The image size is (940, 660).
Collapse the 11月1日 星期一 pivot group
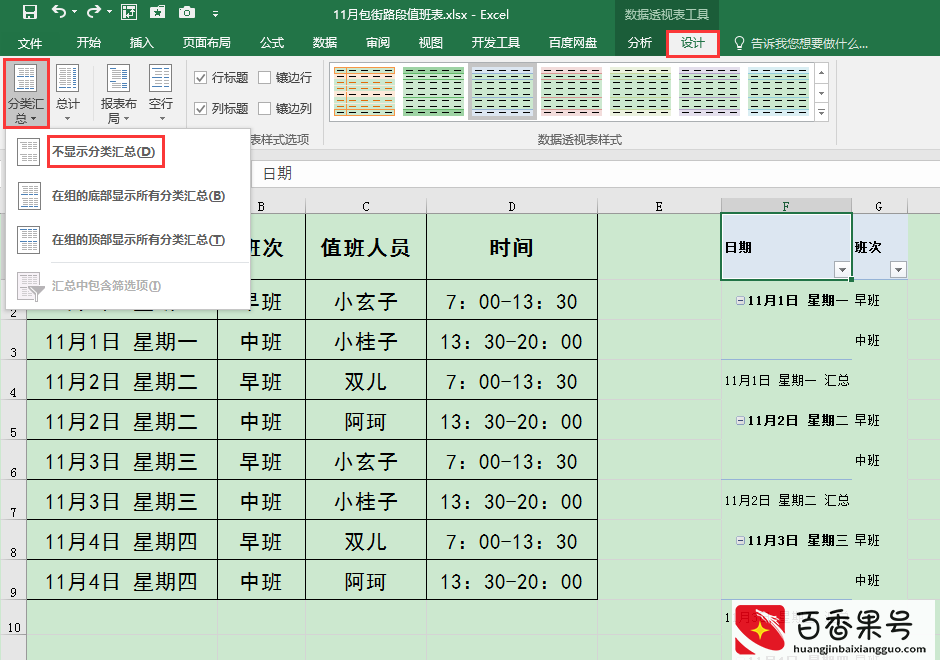click(740, 300)
